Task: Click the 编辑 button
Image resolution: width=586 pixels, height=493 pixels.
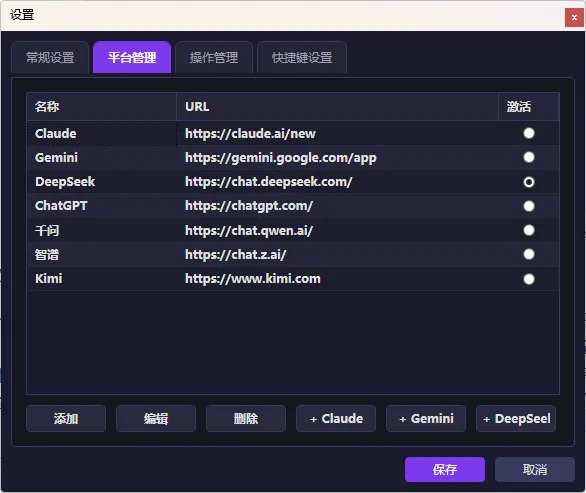Action: pyautogui.click(x=156, y=419)
